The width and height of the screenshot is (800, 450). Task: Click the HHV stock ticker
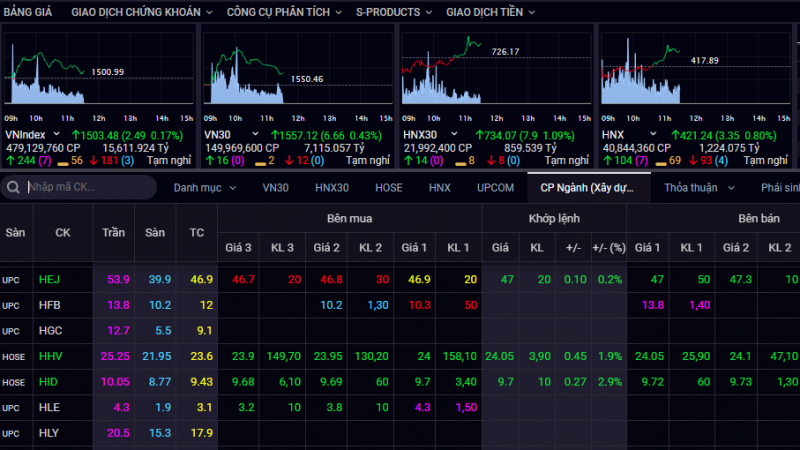point(51,356)
